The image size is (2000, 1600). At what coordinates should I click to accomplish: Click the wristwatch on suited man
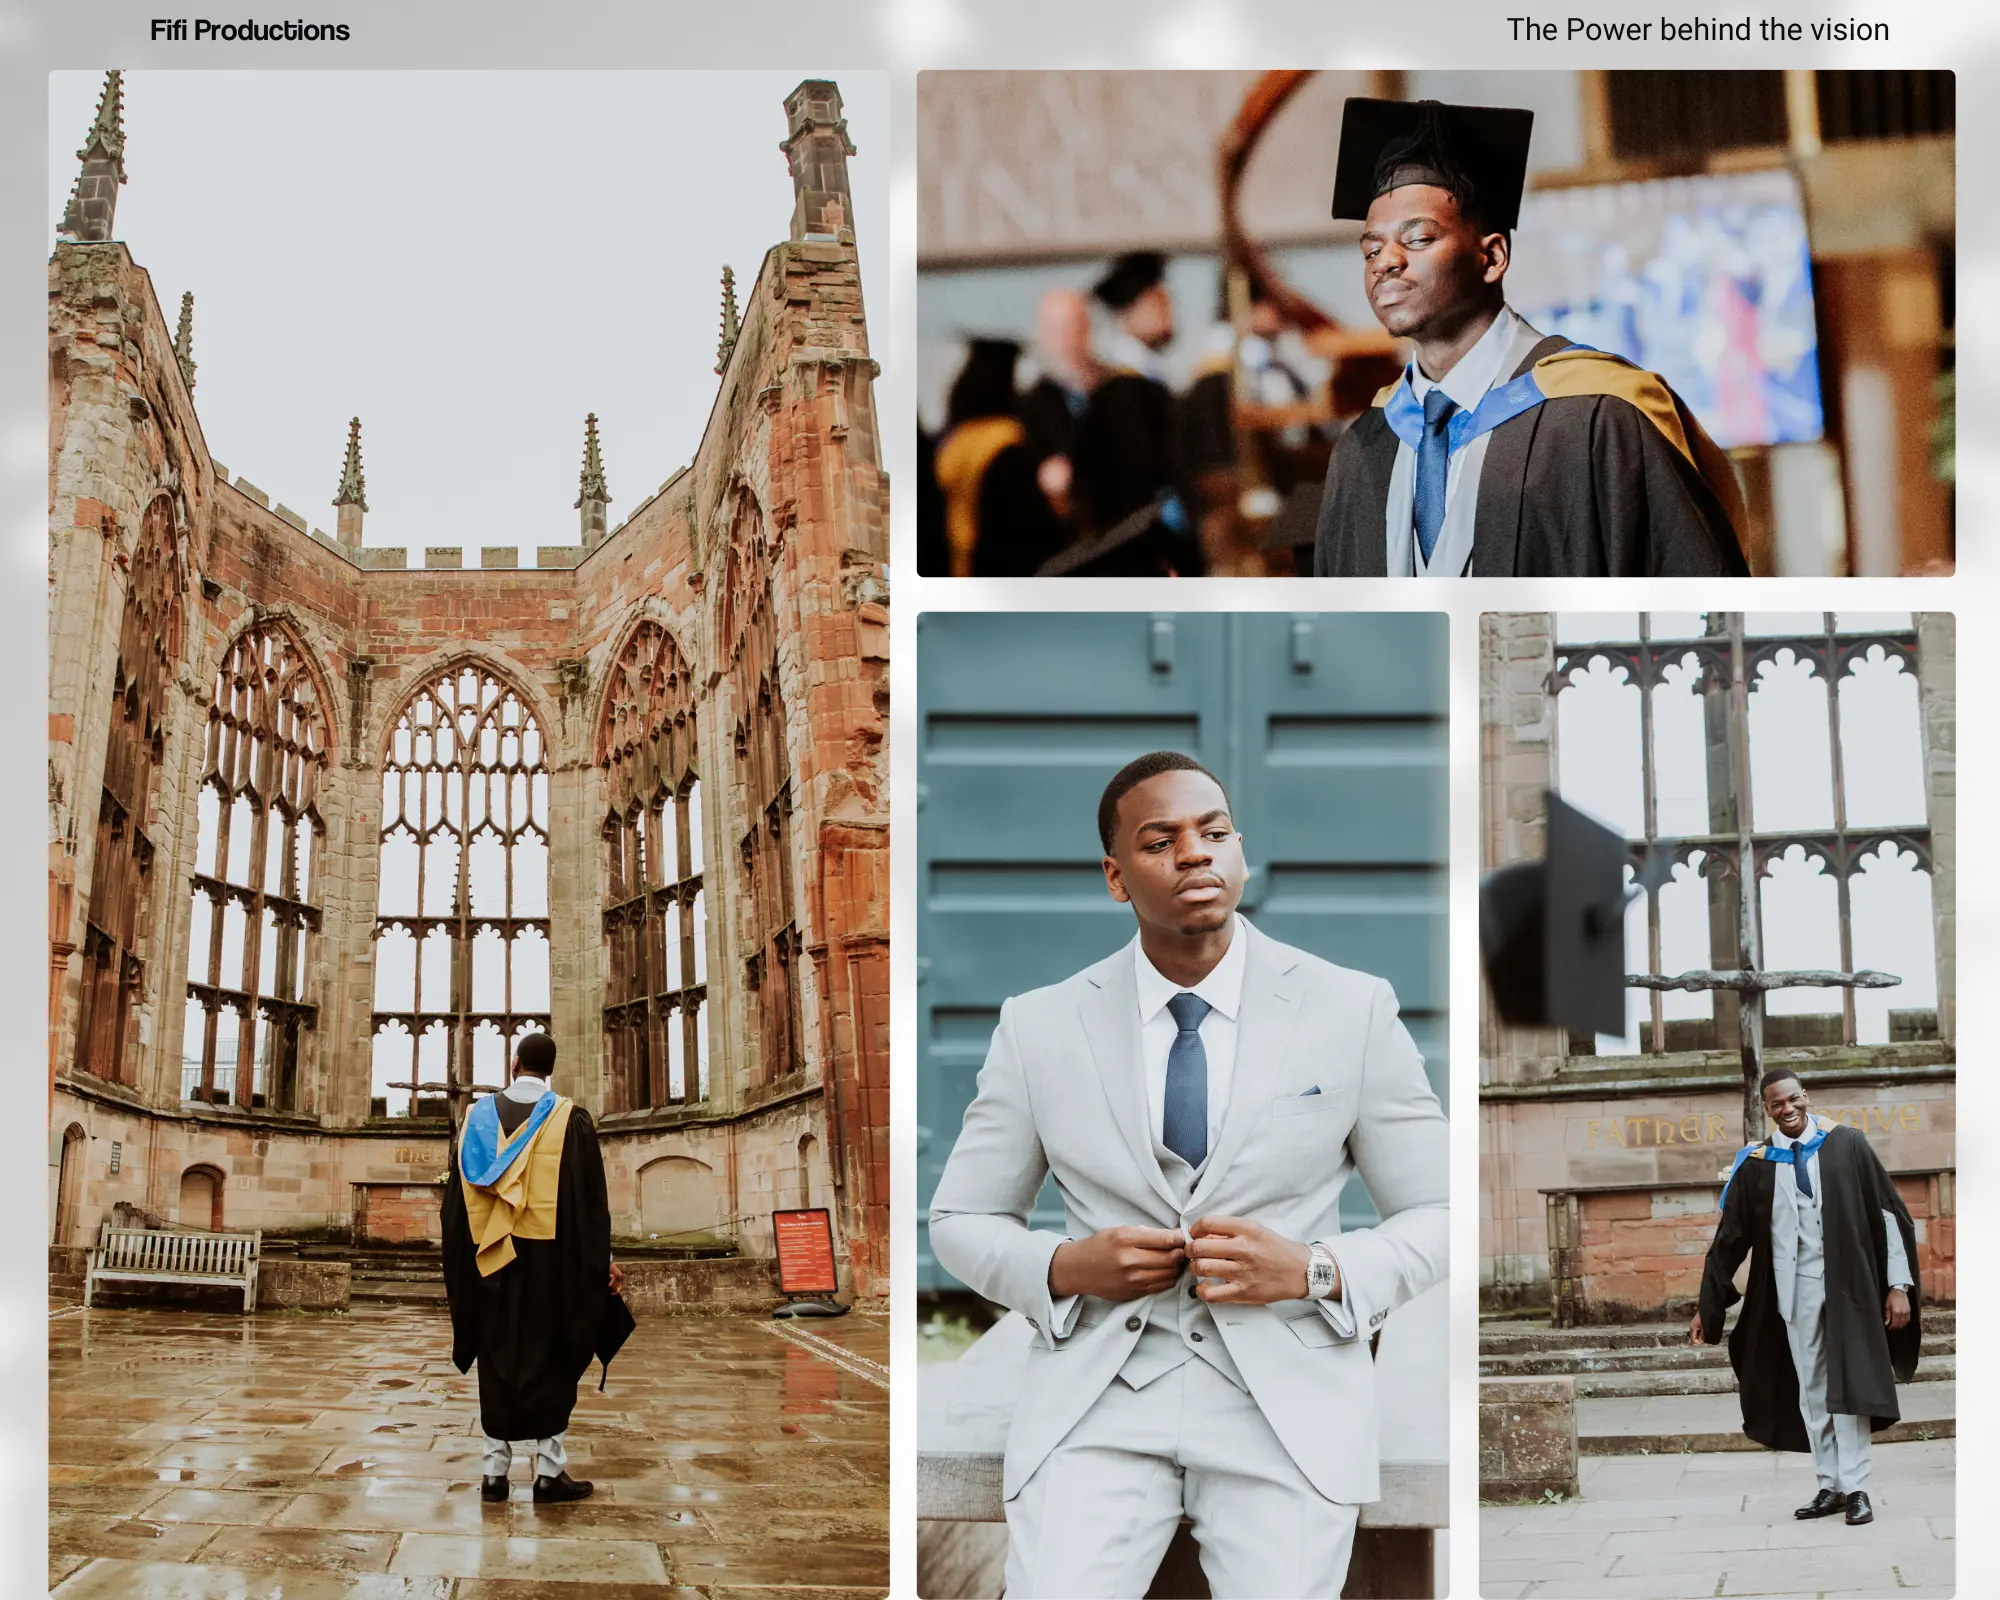[x=1321, y=1272]
